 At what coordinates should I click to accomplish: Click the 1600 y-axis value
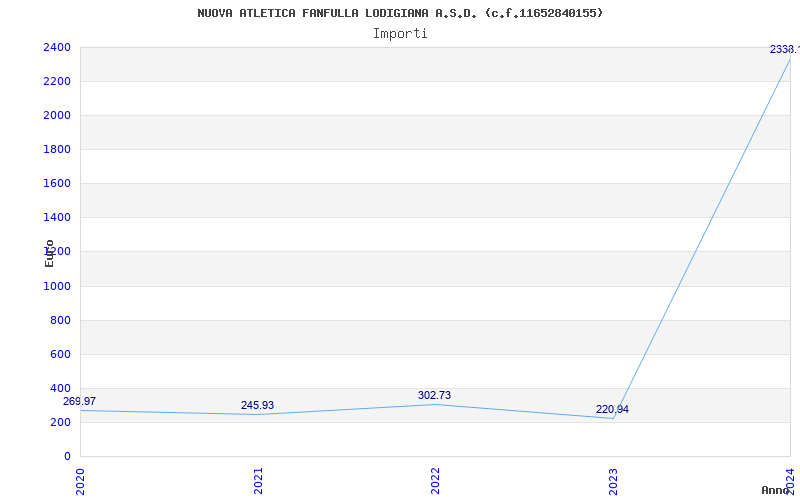[x=57, y=184]
